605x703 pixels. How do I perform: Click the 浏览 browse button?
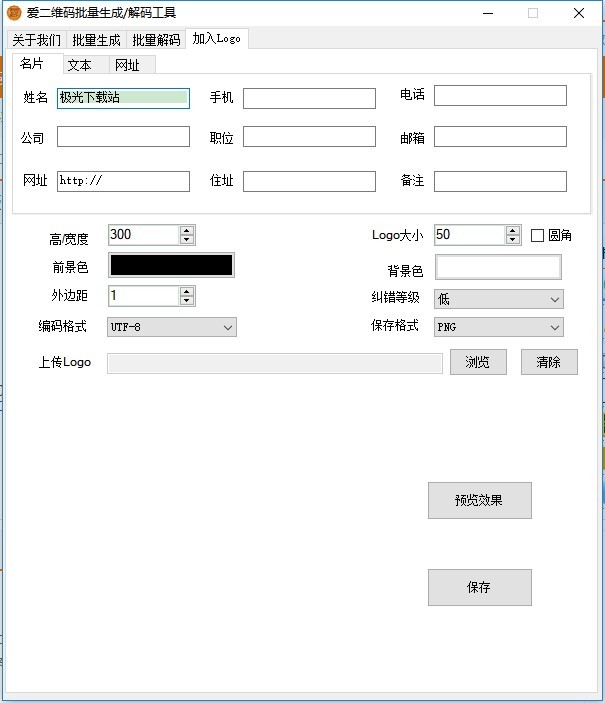click(478, 362)
